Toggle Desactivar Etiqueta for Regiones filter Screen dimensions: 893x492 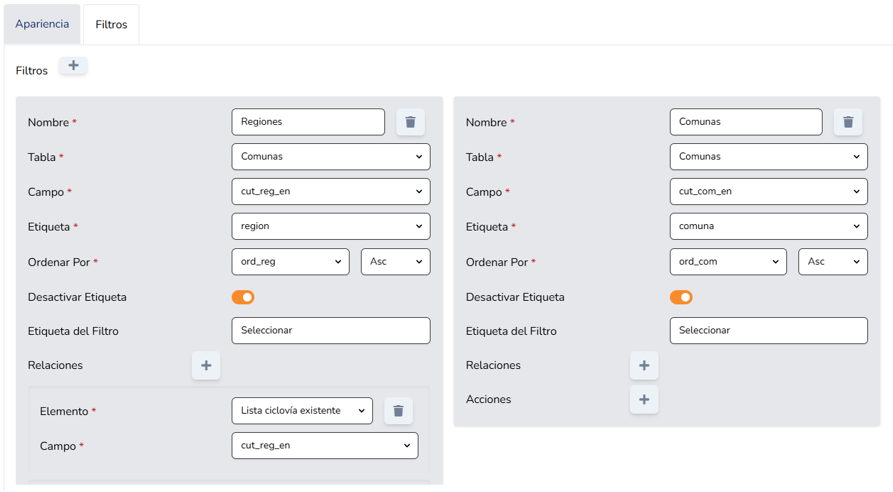[x=243, y=297]
